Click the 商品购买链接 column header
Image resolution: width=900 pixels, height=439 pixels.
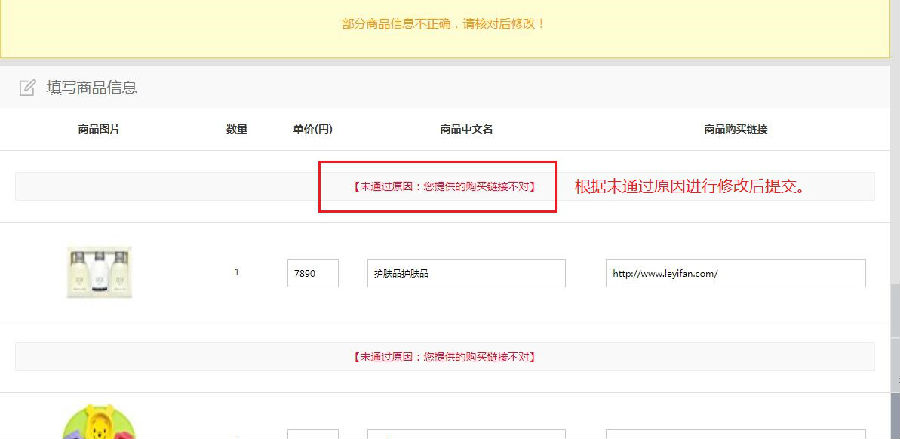(735, 129)
